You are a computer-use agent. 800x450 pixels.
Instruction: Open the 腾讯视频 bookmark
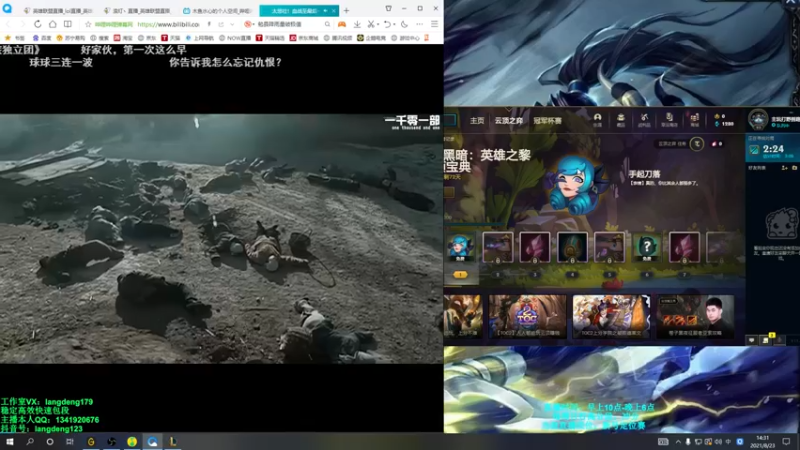point(338,38)
